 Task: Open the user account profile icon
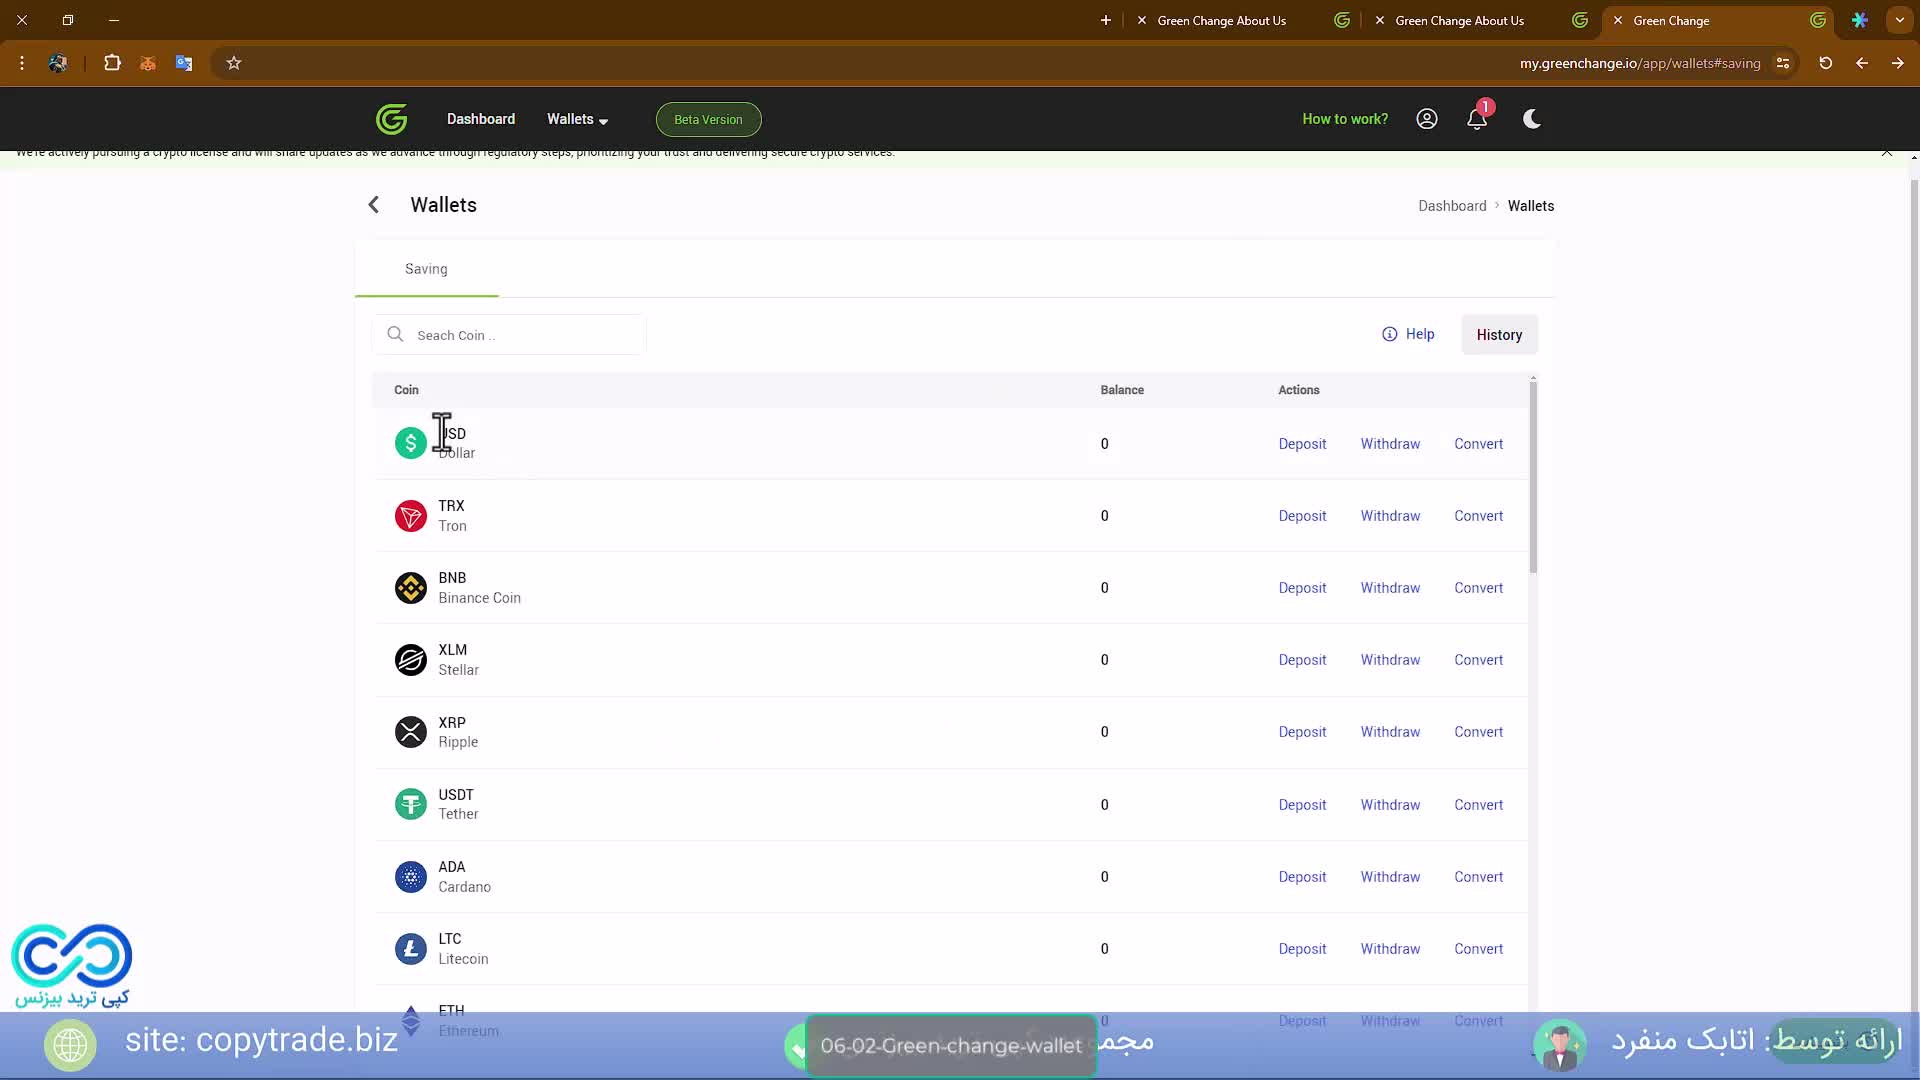coord(1427,119)
